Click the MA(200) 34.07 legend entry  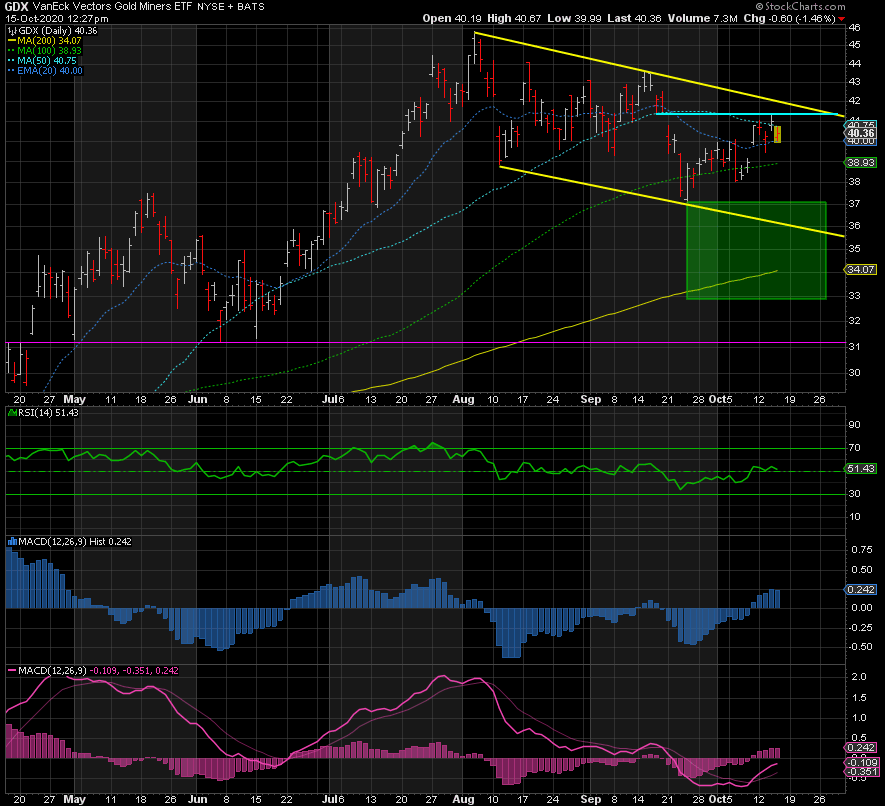click(x=45, y=41)
